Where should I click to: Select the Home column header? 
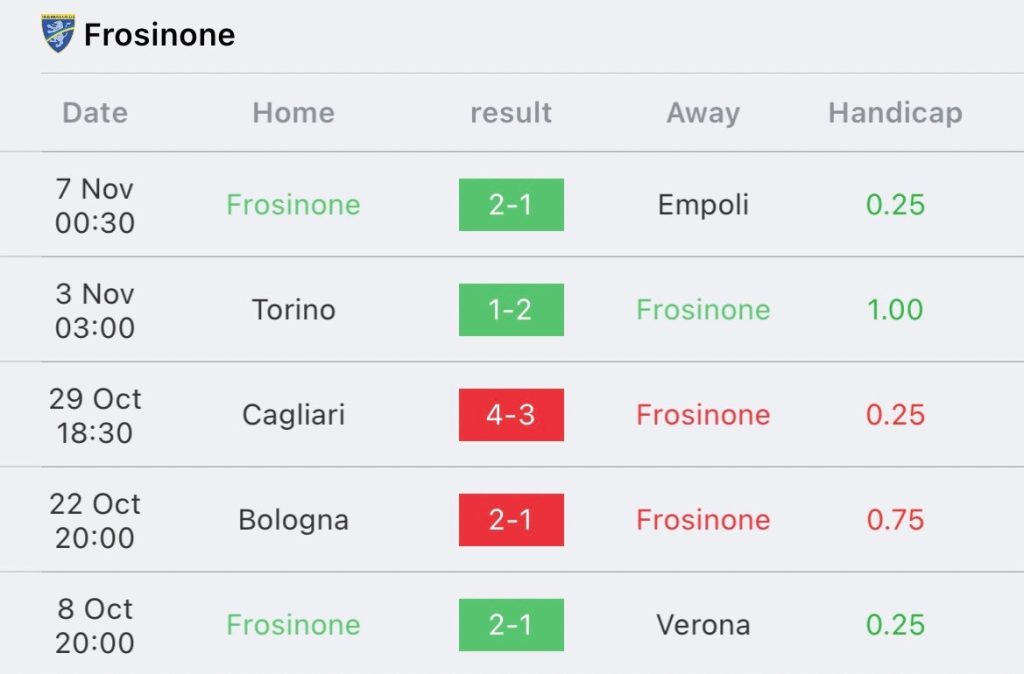[x=293, y=113]
